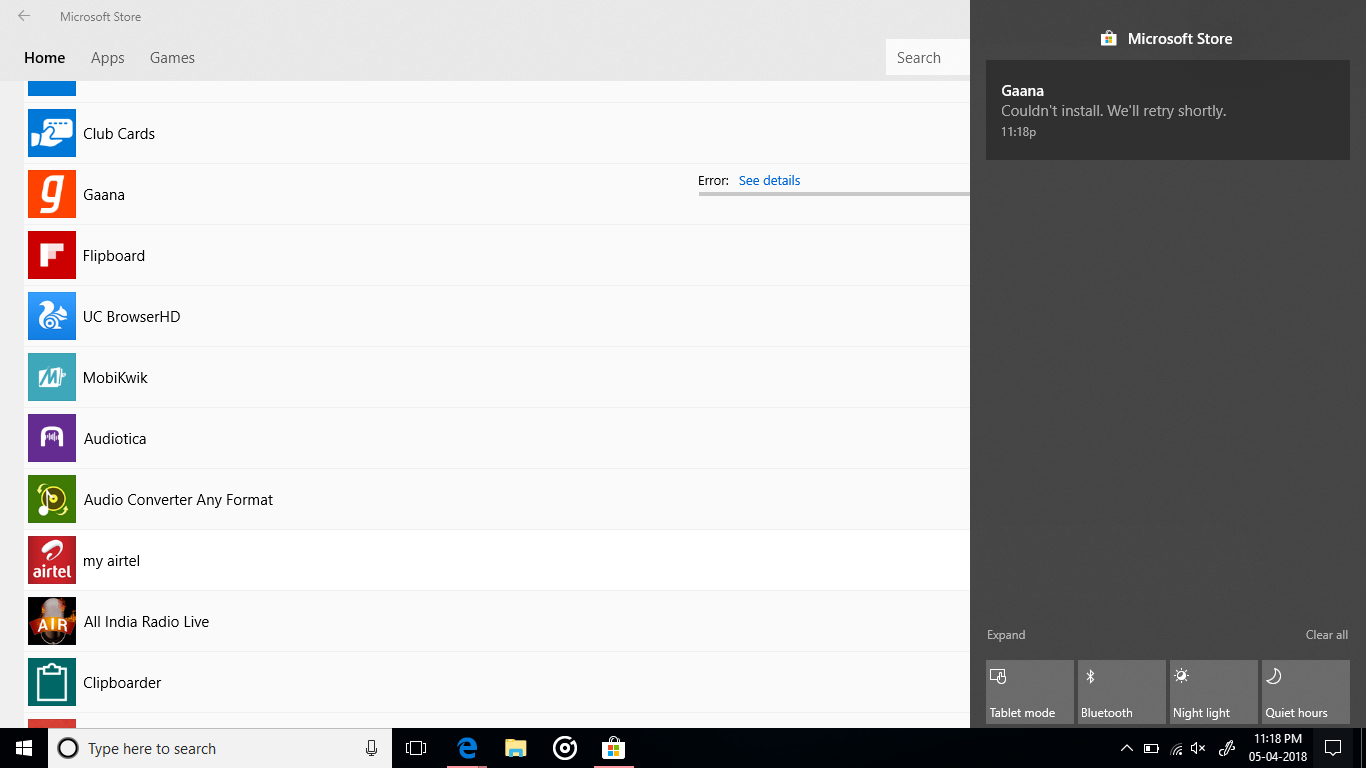
Task: Click the All India Radio Live icon
Action: [52, 621]
